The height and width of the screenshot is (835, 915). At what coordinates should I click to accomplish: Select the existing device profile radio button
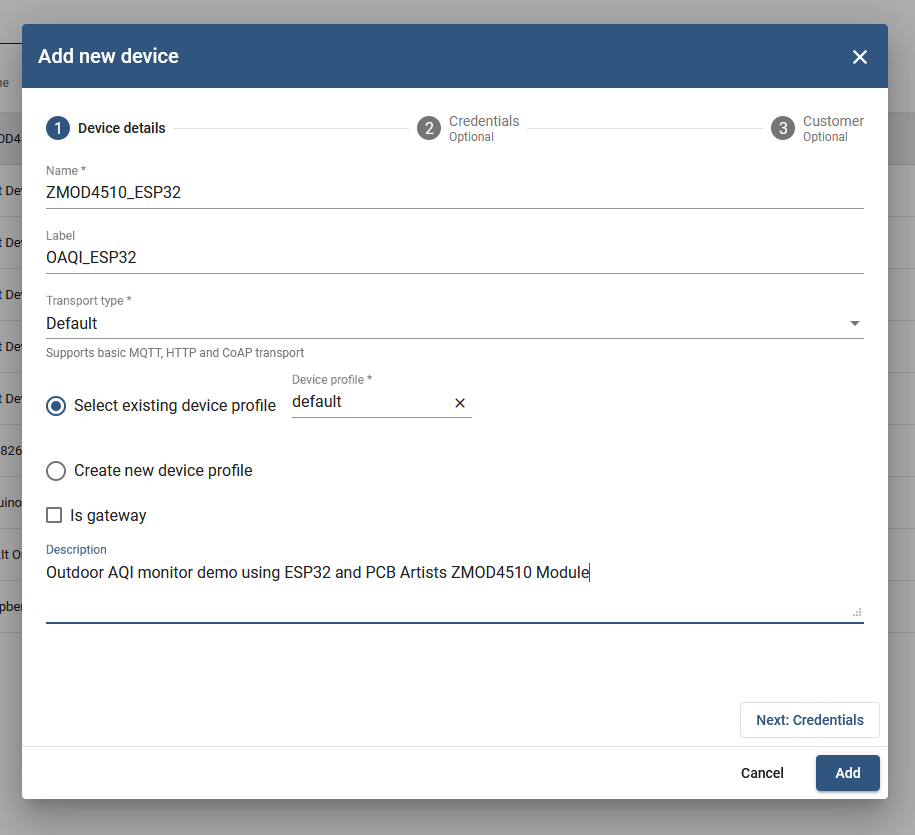(x=57, y=406)
